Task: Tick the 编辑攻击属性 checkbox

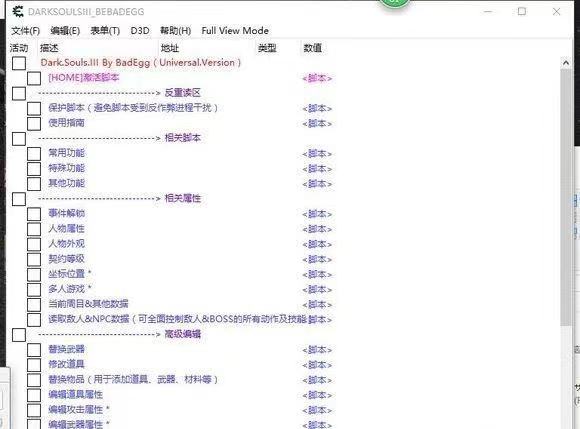Action: (34, 410)
